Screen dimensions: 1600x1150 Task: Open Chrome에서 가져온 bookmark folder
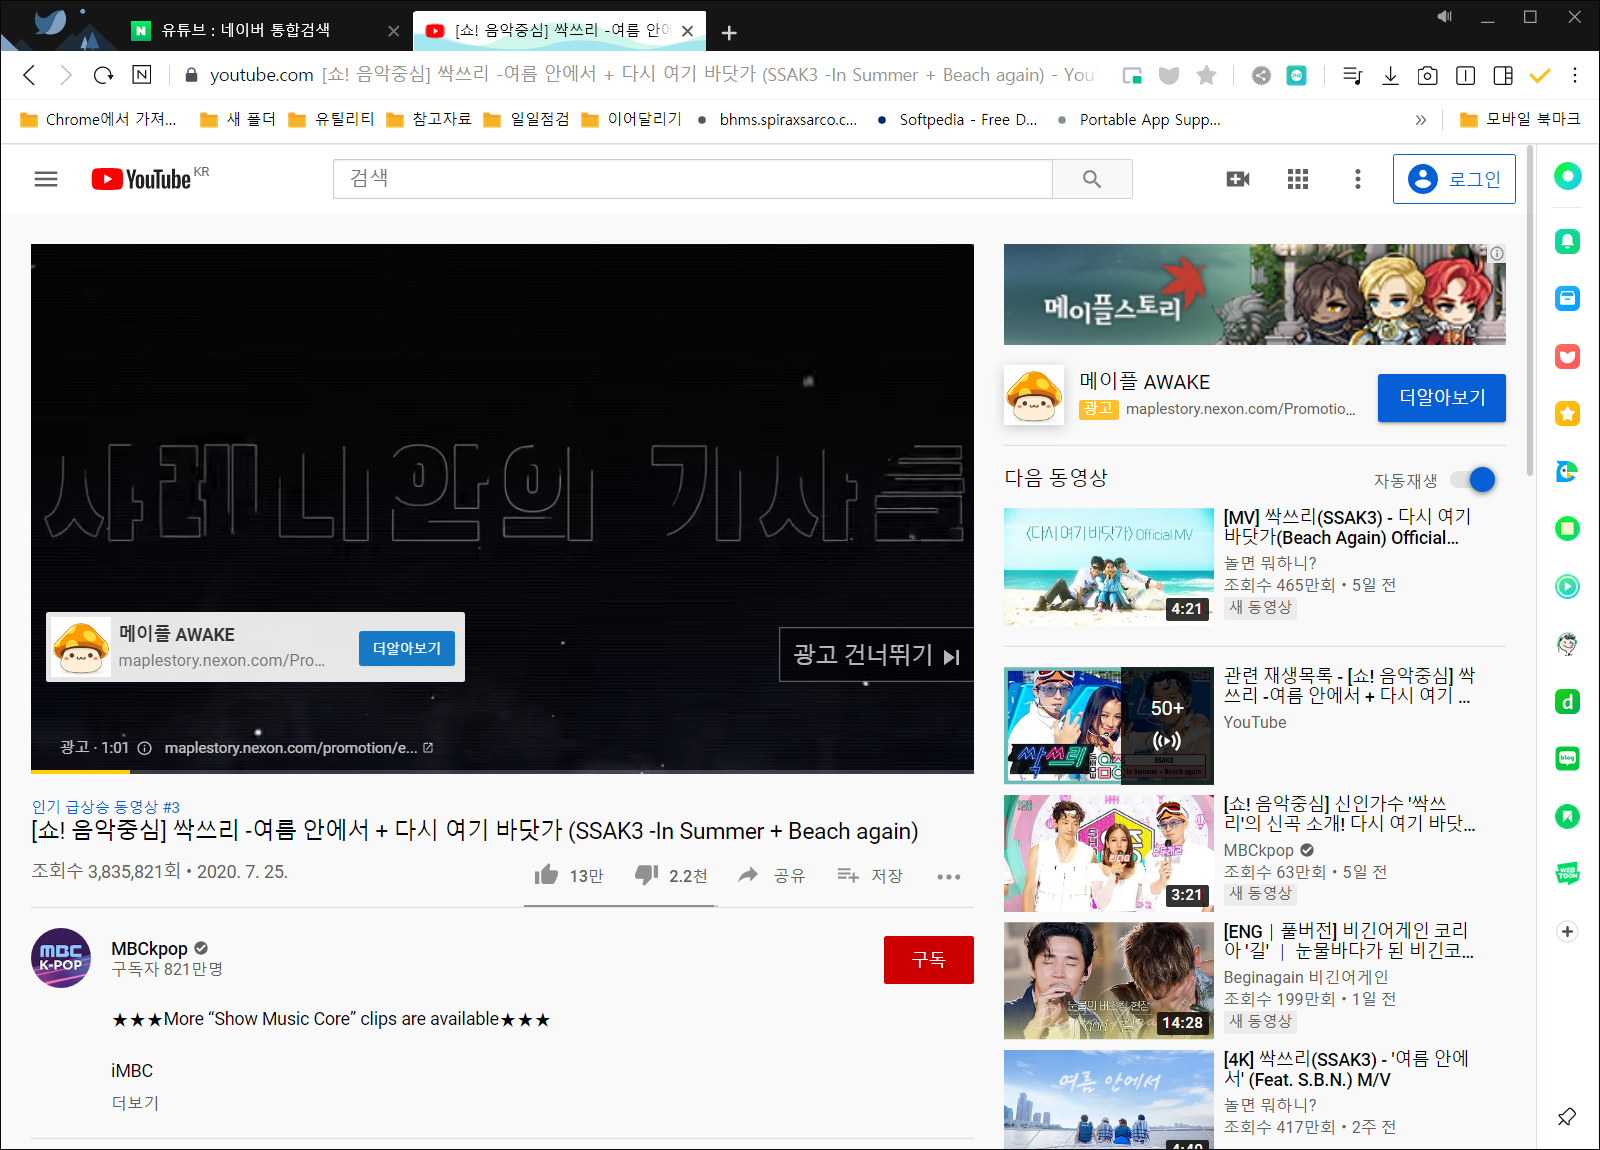(x=98, y=119)
